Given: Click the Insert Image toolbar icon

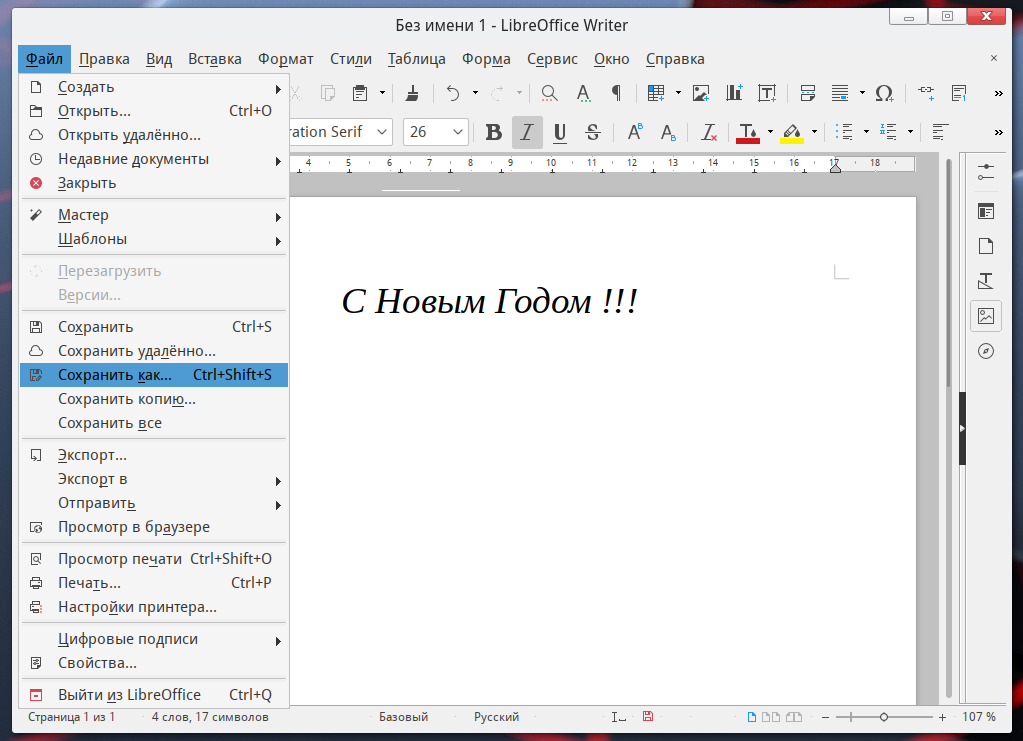Looking at the screenshot, I should [701, 93].
